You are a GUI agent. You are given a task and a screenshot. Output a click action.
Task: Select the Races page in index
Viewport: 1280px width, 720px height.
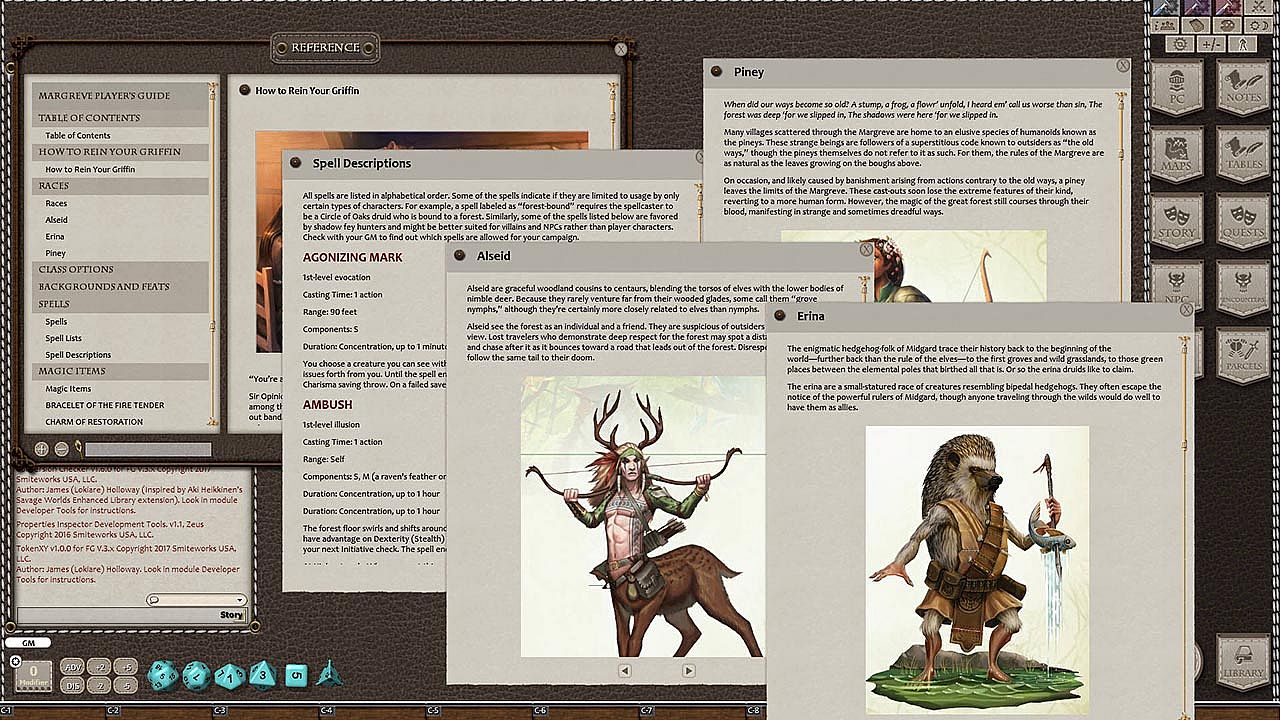click(x=56, y=203)
